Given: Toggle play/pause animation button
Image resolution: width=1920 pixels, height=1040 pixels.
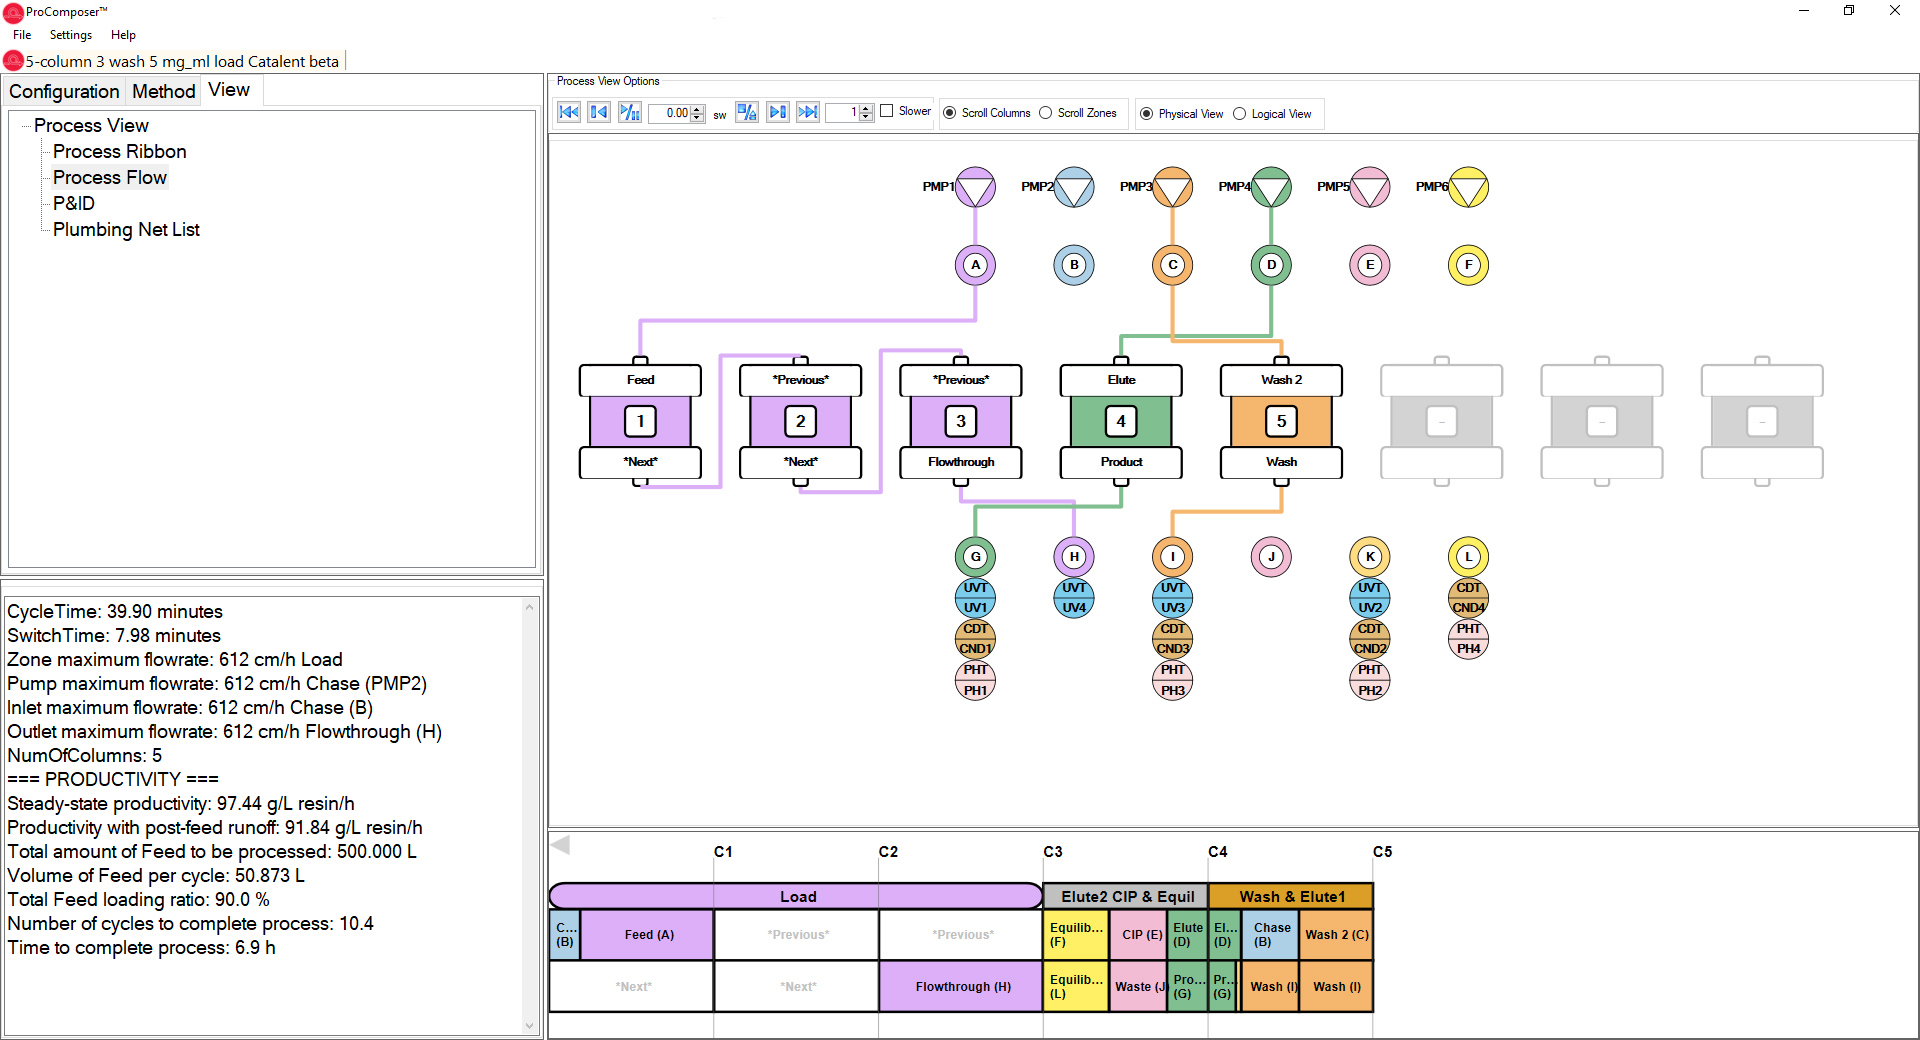Looking at the screenshot, I should (629, 112).
